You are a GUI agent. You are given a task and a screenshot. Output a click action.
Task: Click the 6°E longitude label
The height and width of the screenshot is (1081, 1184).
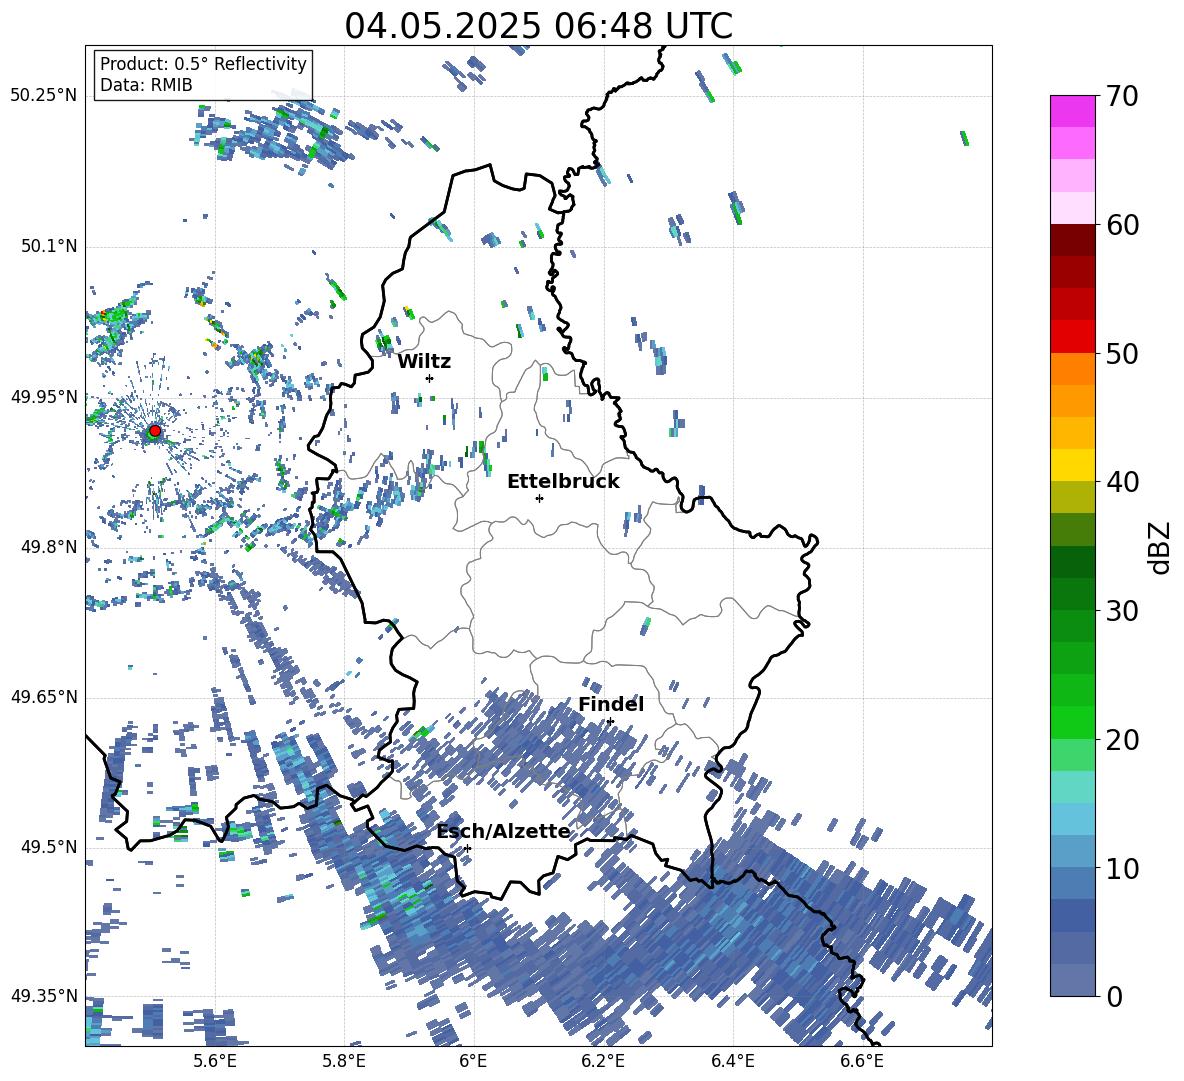click(473, 1061)
